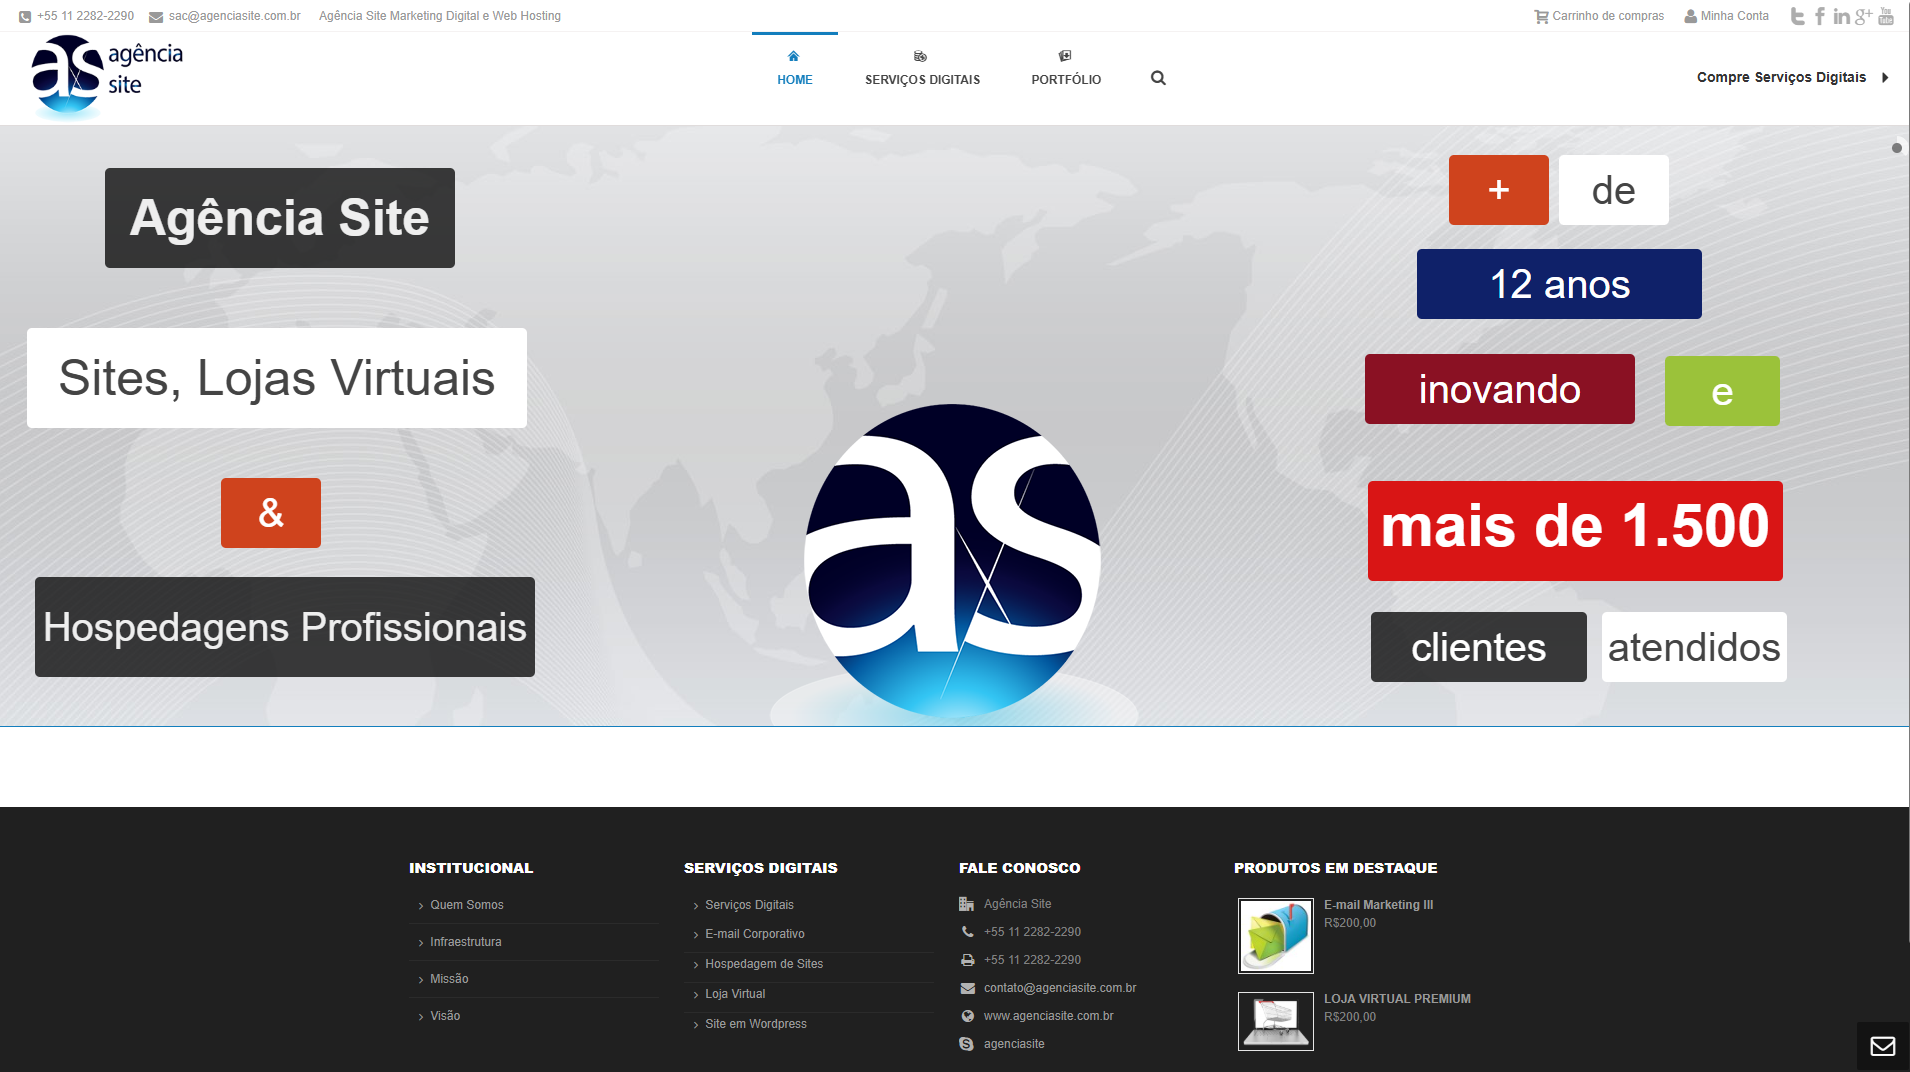Click the Agência Site logo in header

(107, 77)
